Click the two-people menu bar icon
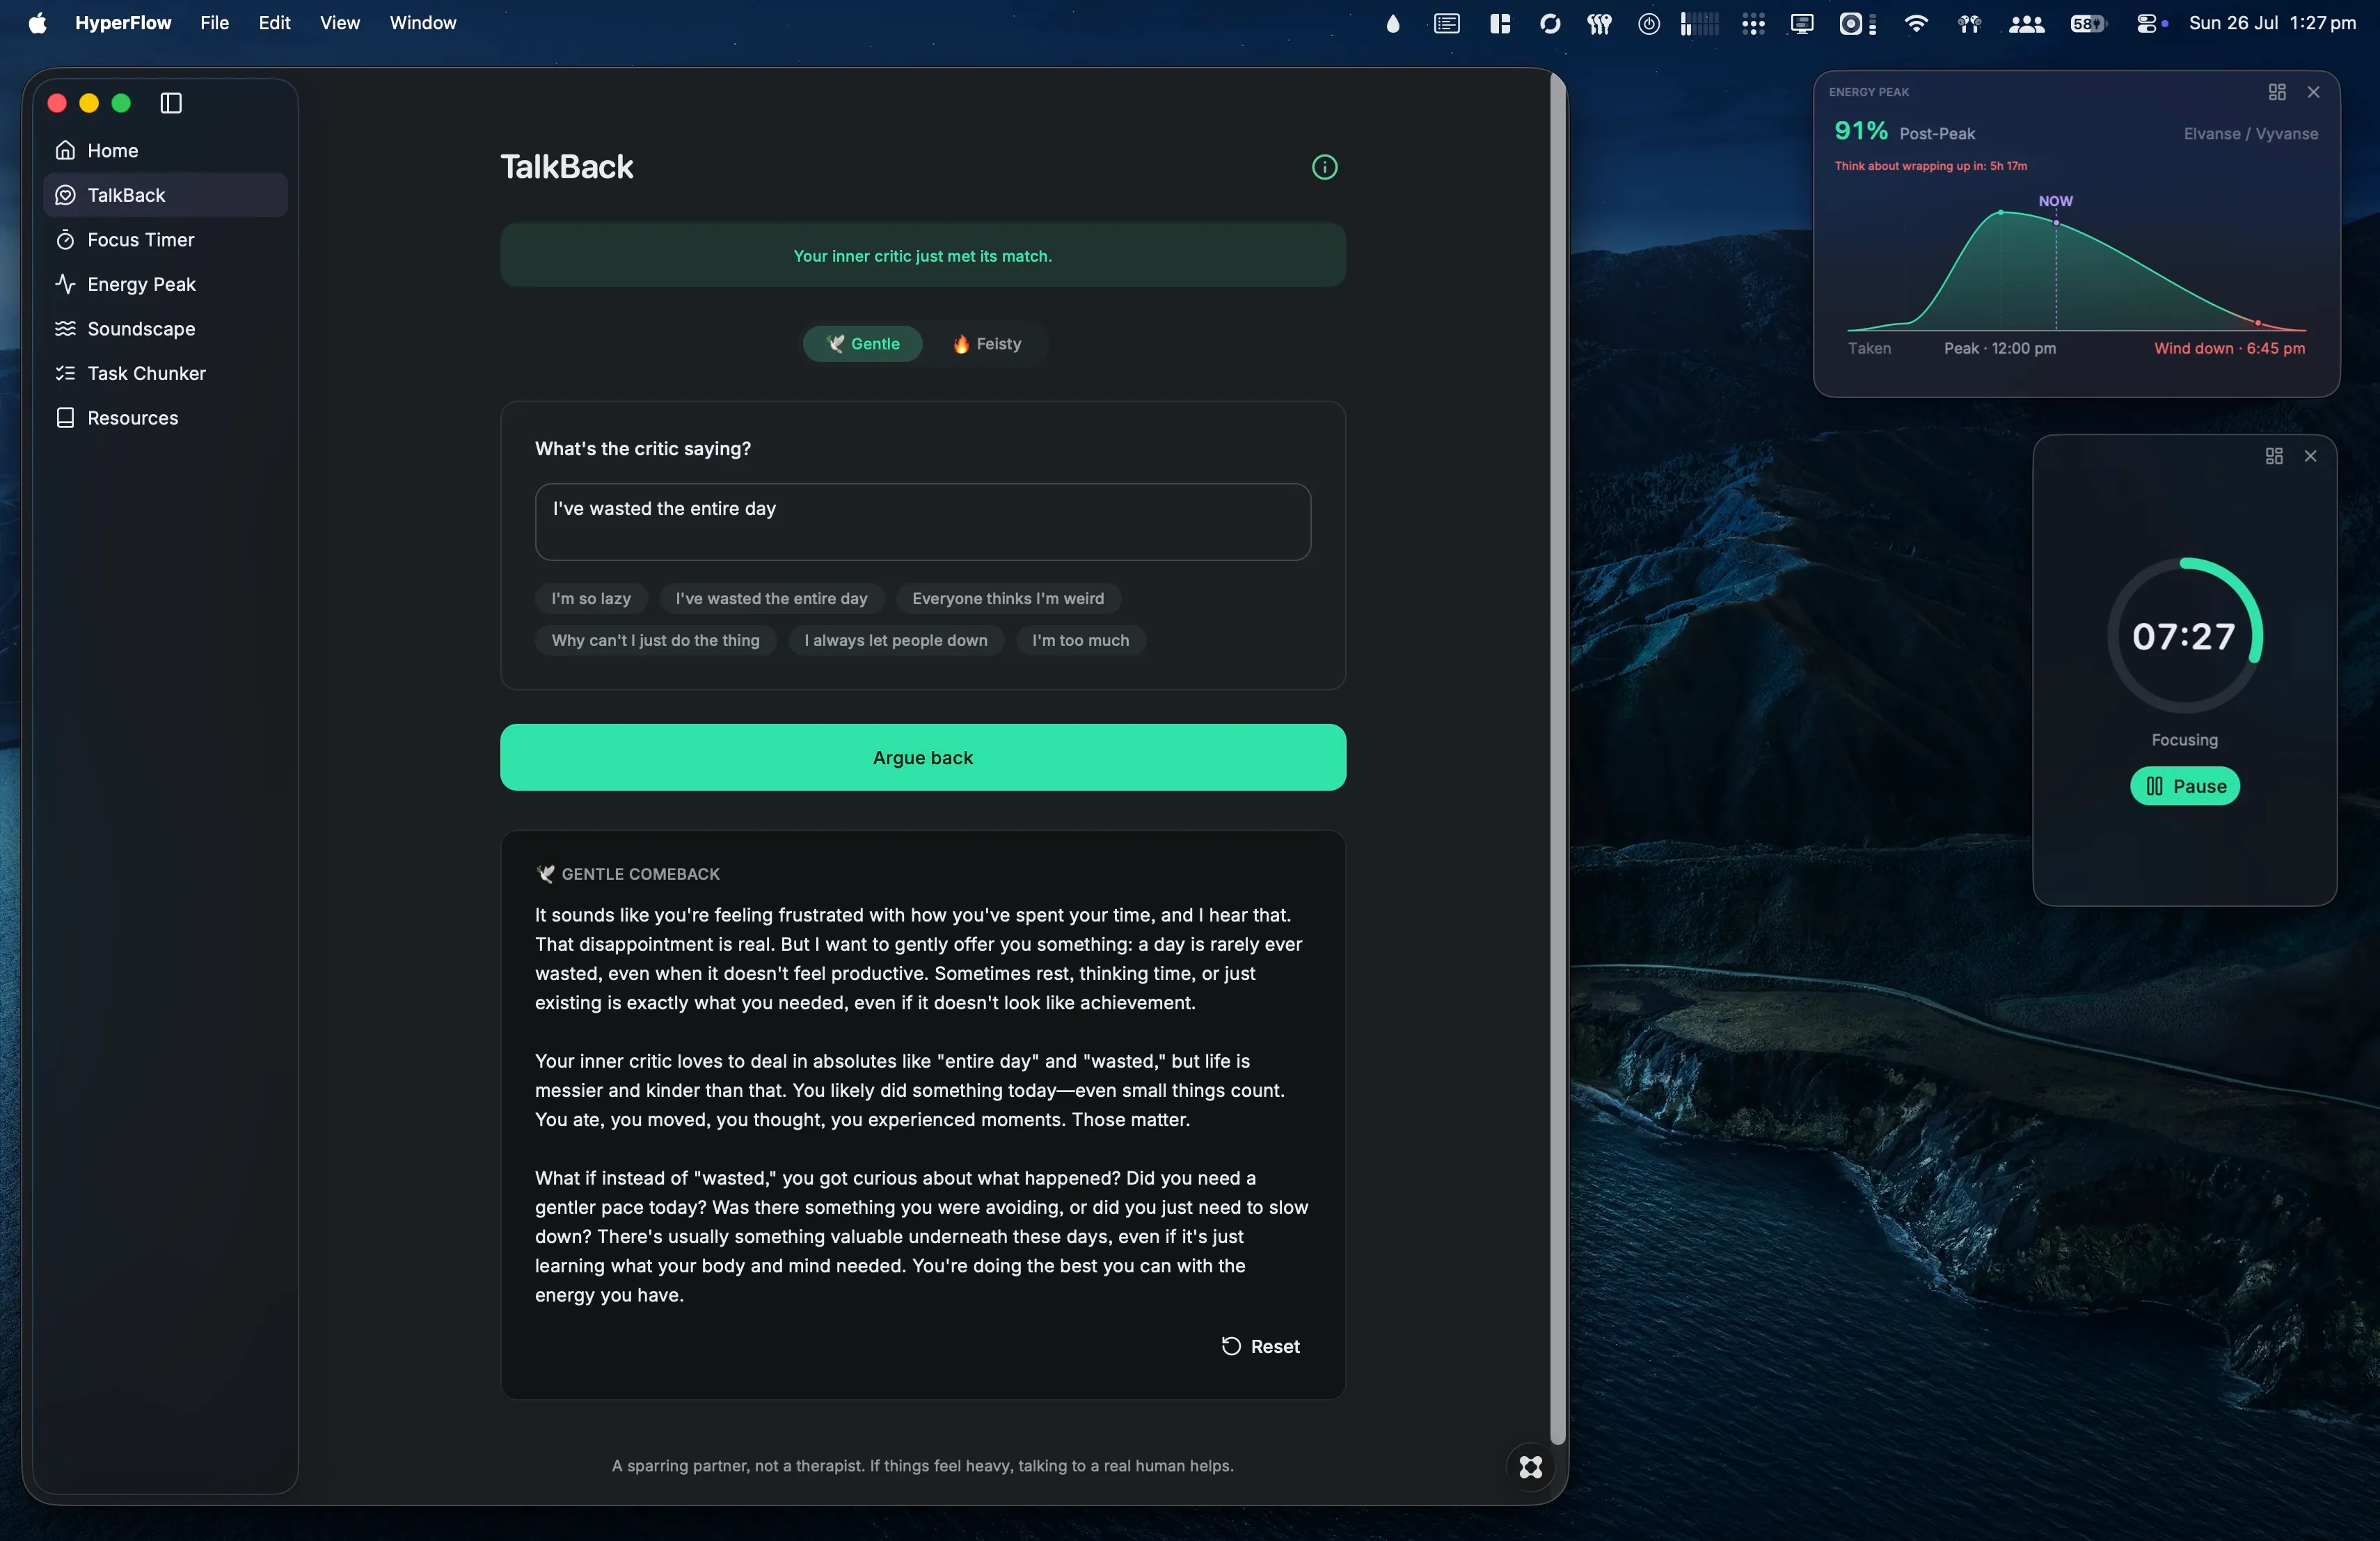 (x=2026, y=23)
